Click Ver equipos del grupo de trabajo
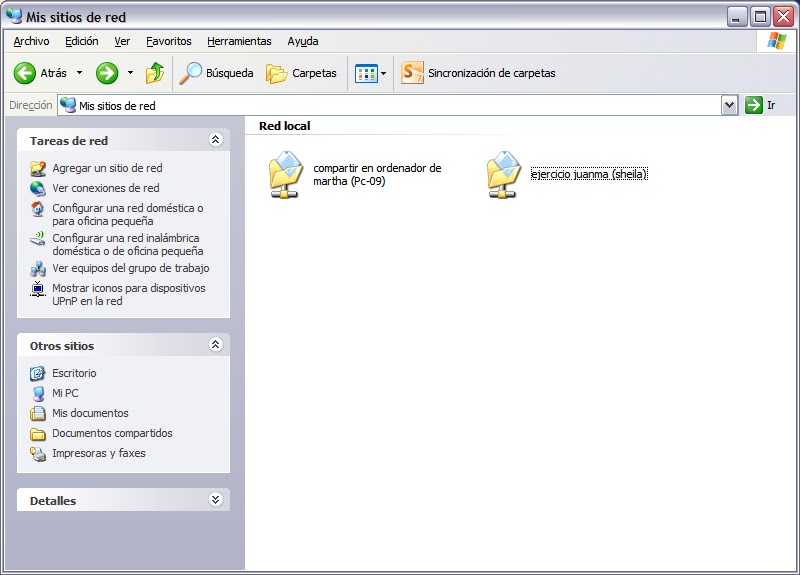800x575 pixels. click(131, 268)
